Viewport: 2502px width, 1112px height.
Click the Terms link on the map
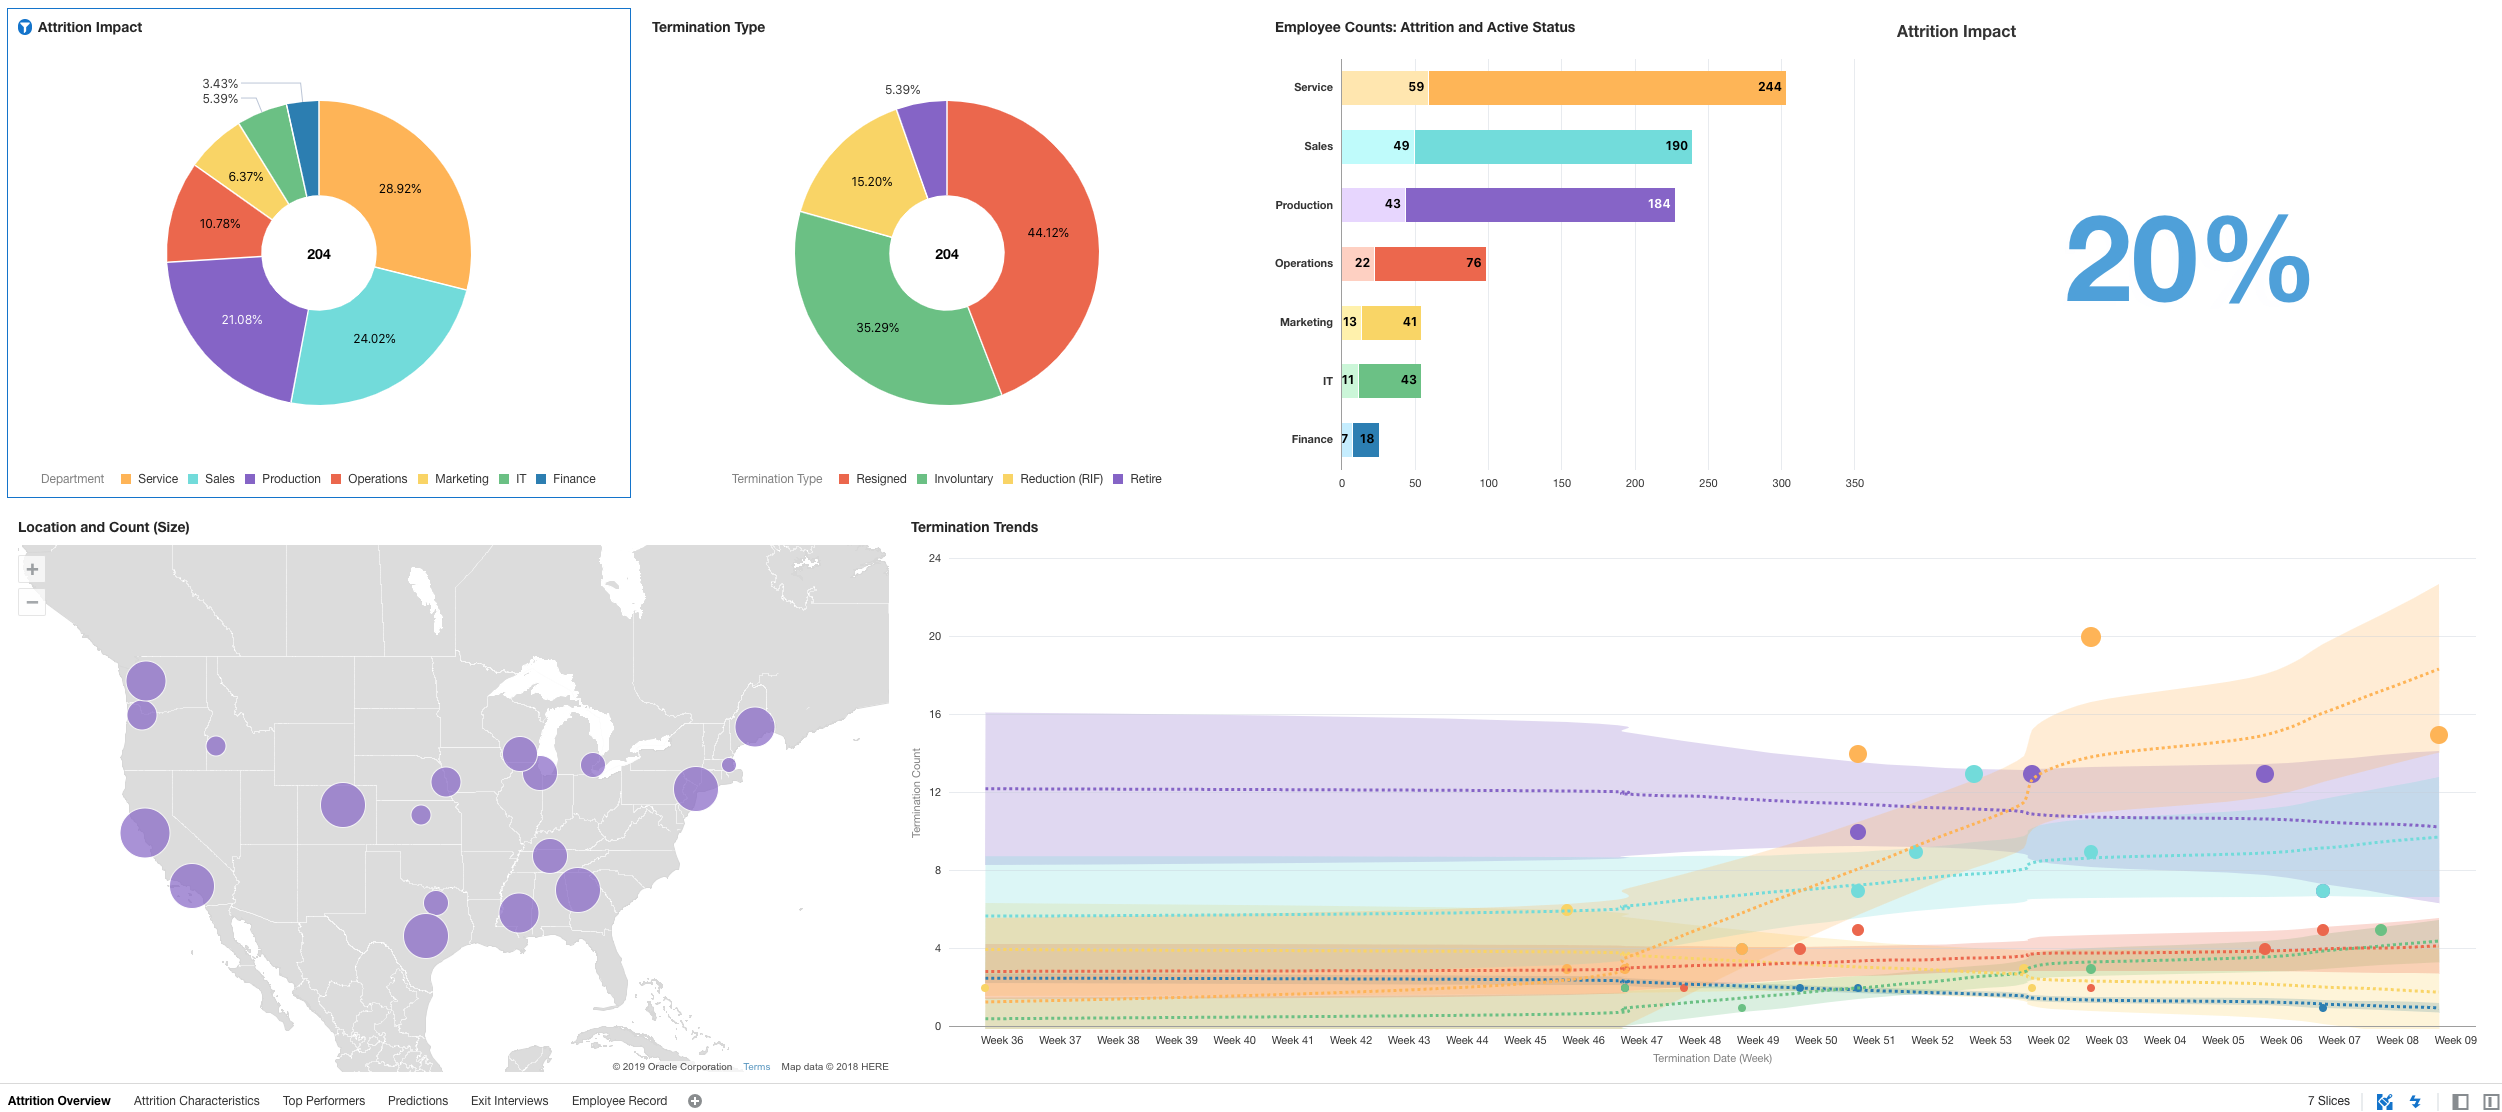click(x=756, y=1066)
